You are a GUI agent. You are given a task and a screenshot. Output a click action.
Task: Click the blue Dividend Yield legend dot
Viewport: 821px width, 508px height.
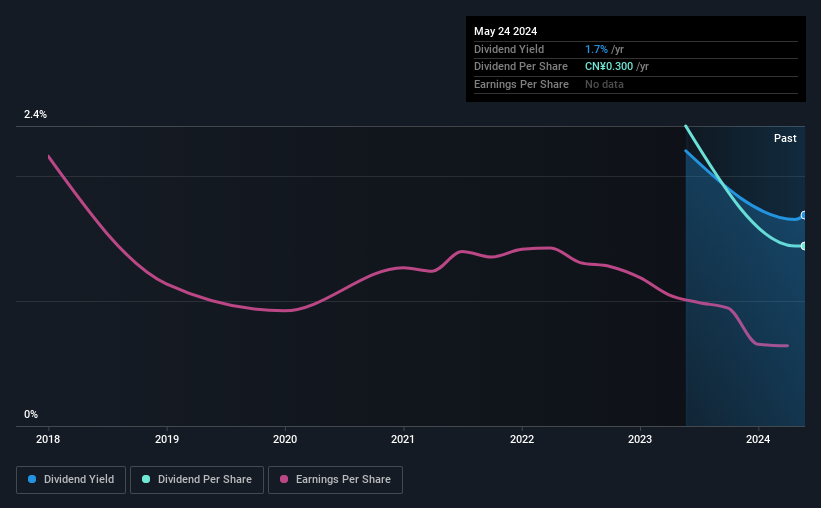pos(32,479)
